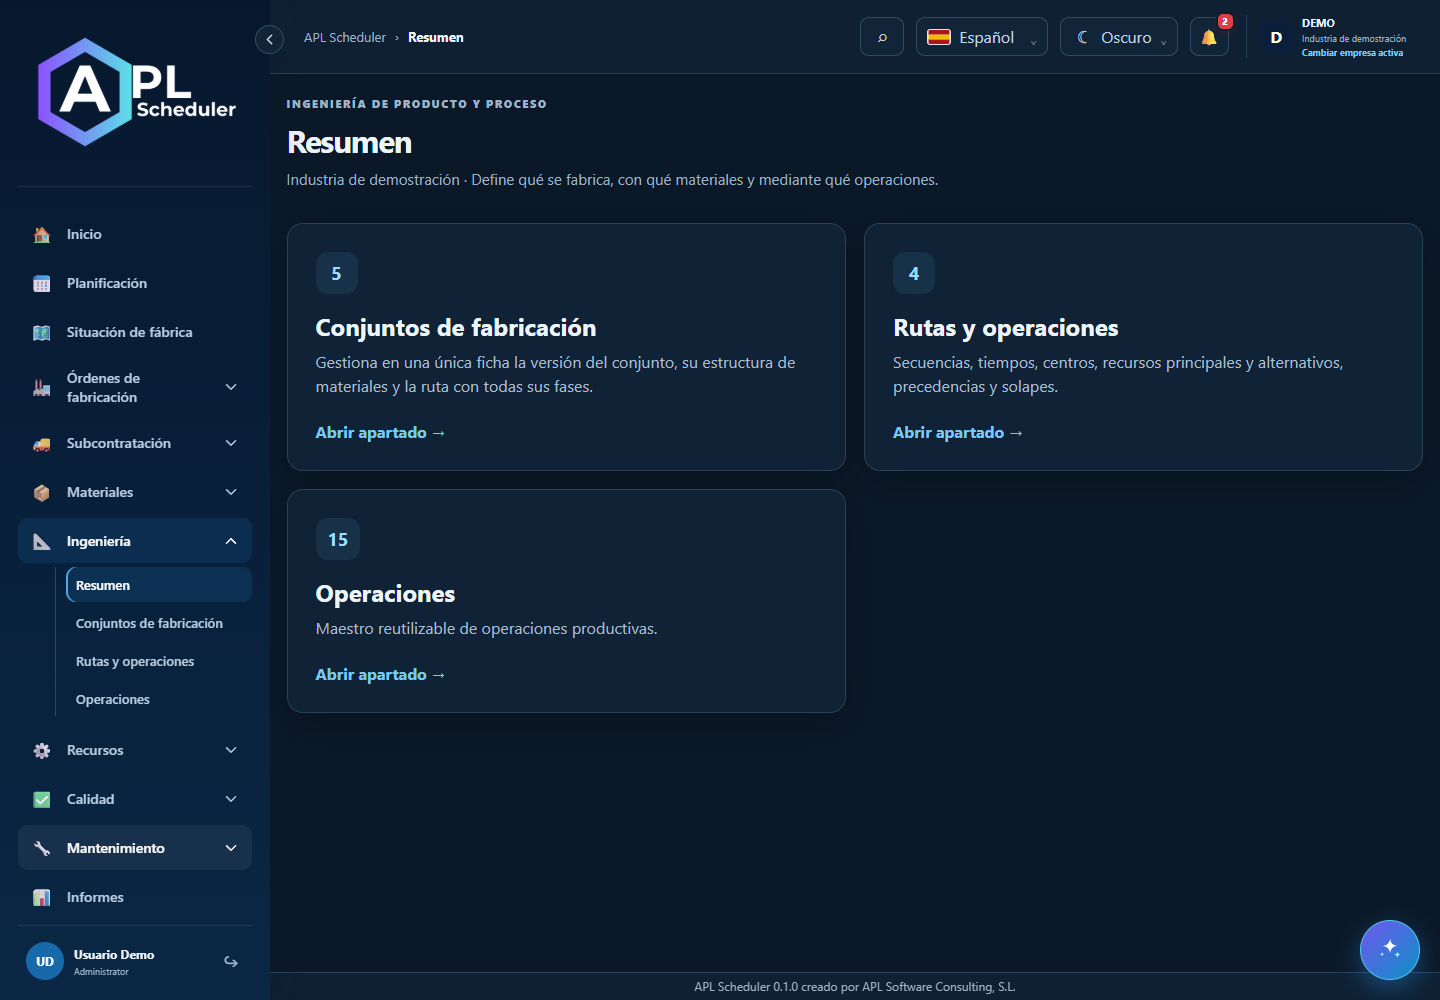Viewport: 1440px width, 1000px height.
Task: Open Abrir apartado under the Operaciones card
Action: click(380, 675)
